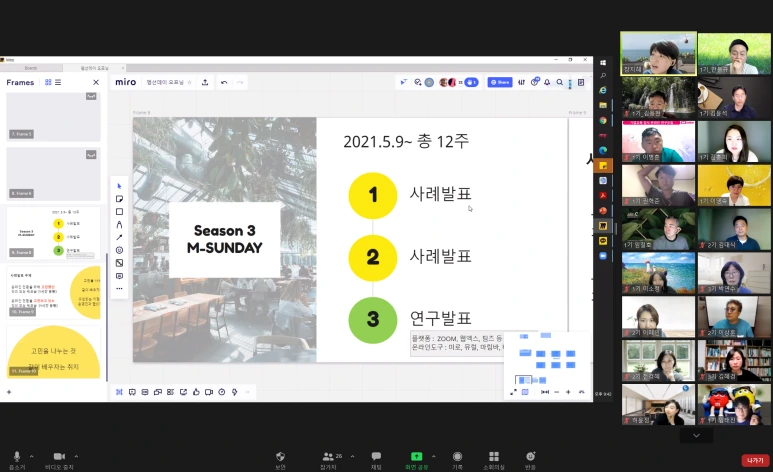Viewport: 773px width, 472px height.
Task: Open Windows Start button in shared taskbar
Action: point(603,63)
